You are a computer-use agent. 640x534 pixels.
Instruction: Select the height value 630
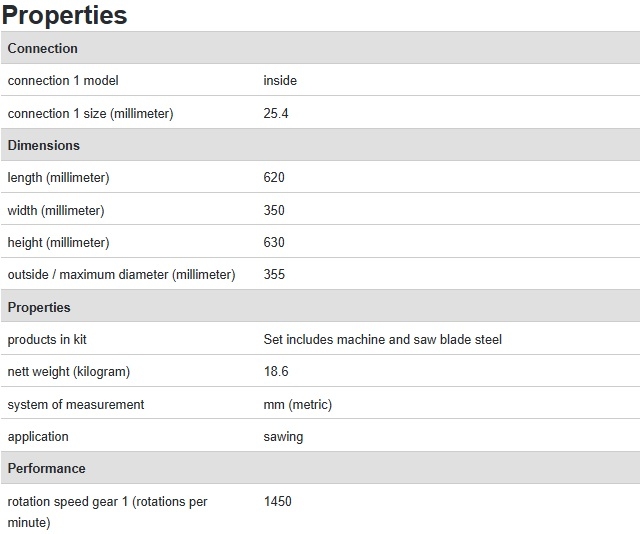point(274,242)
